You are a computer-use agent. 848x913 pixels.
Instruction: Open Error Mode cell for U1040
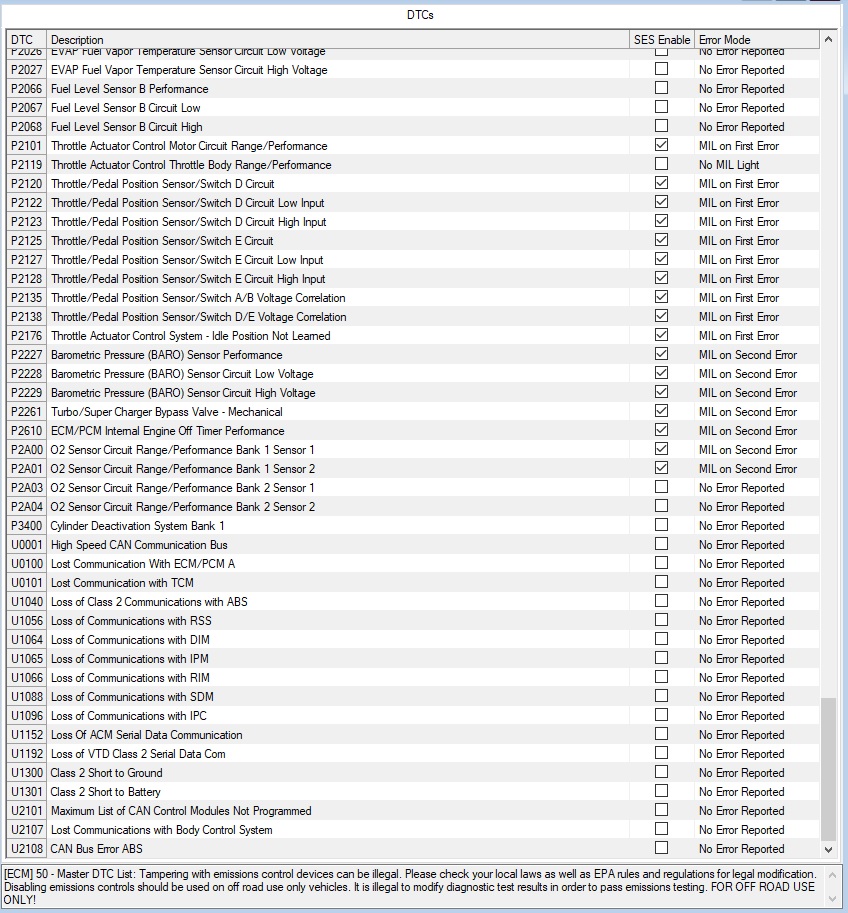[x=757, y=602]
